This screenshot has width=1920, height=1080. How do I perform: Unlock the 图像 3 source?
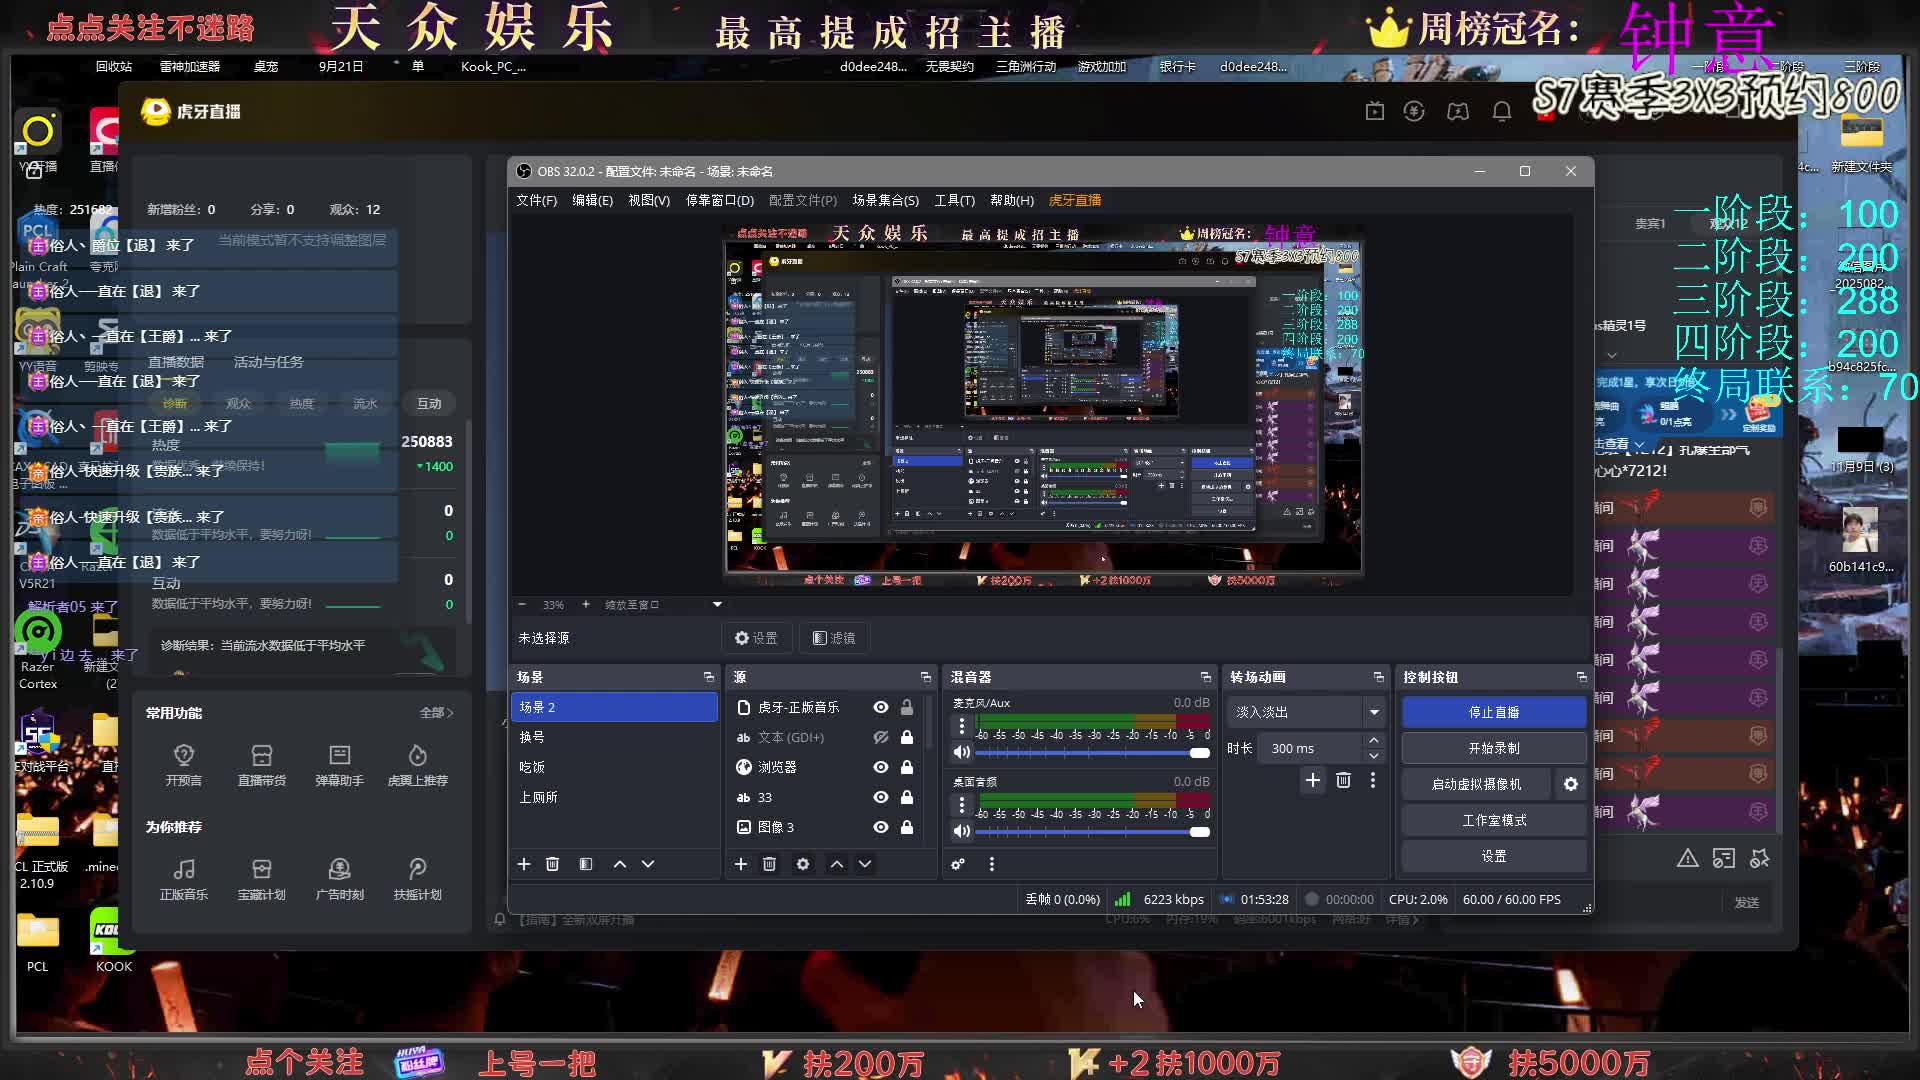tap(907, 827)
